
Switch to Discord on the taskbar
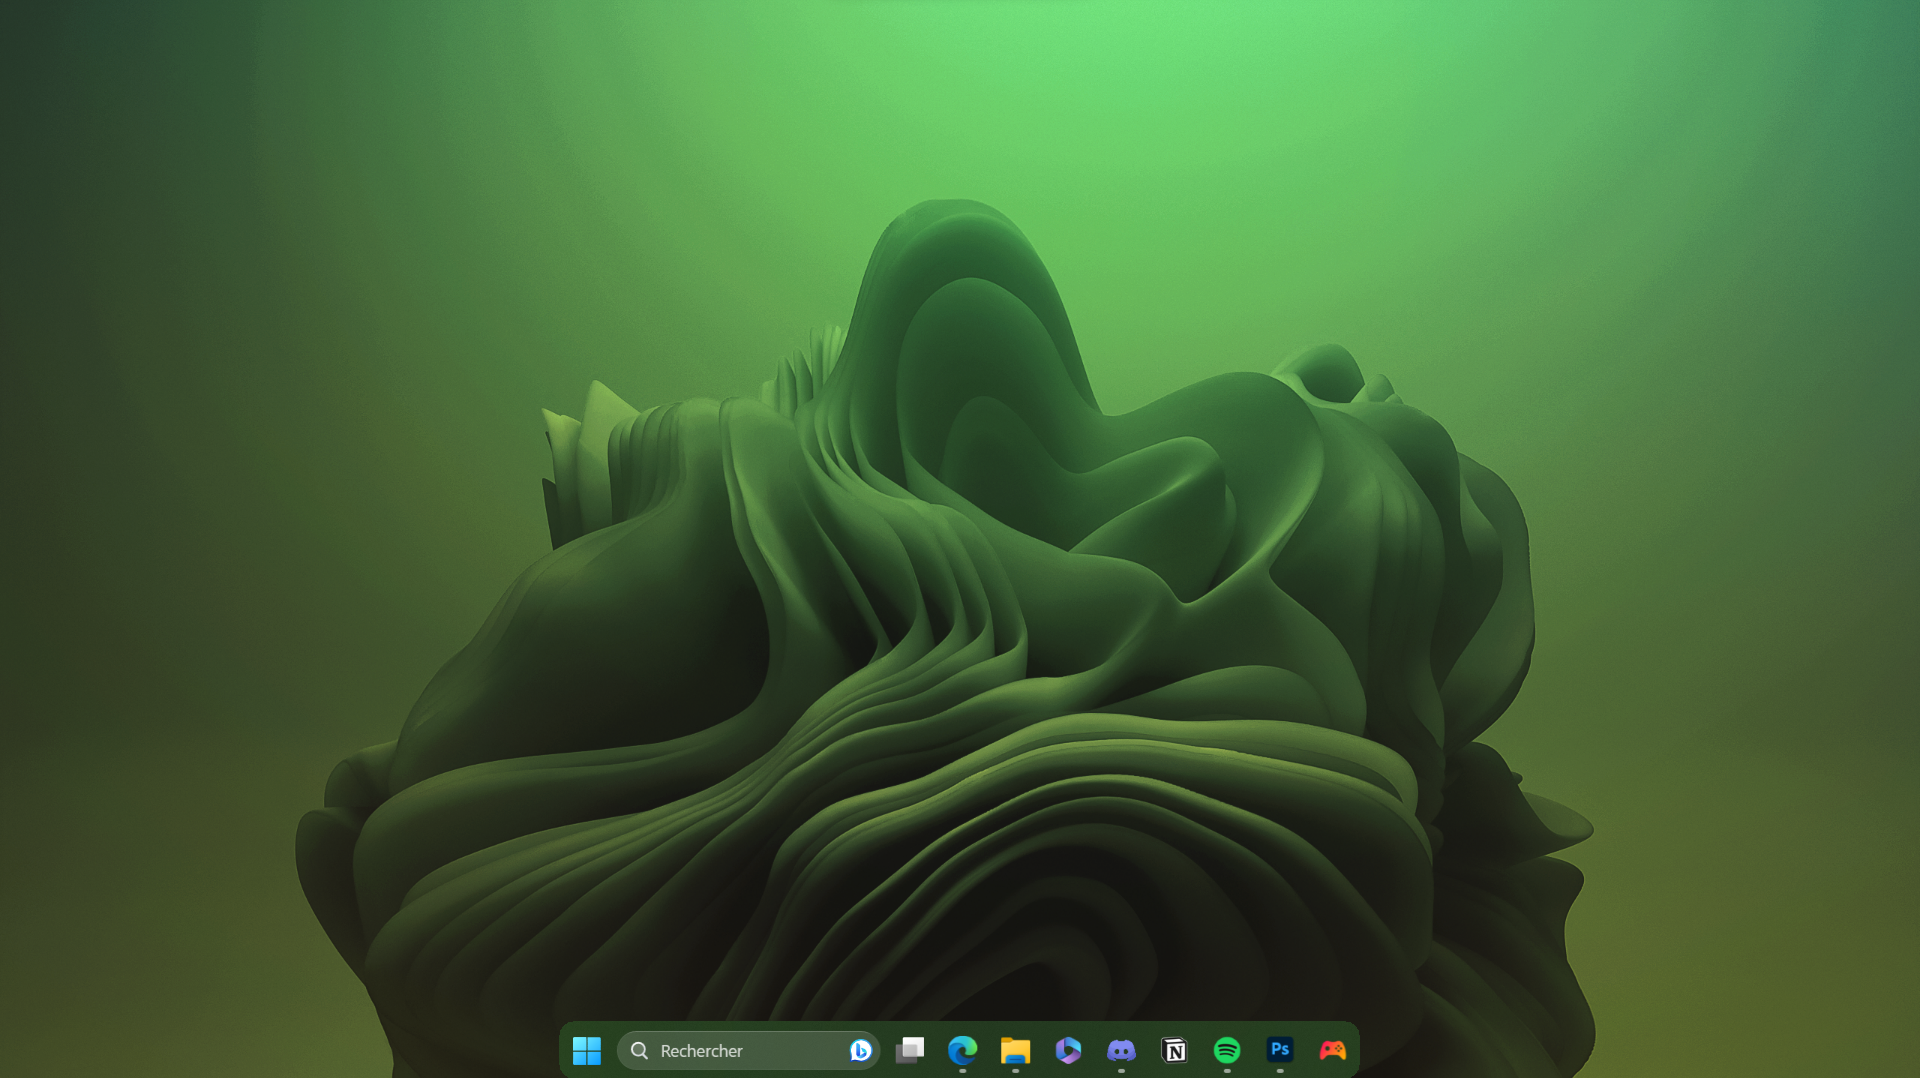pos(1121,1050)
